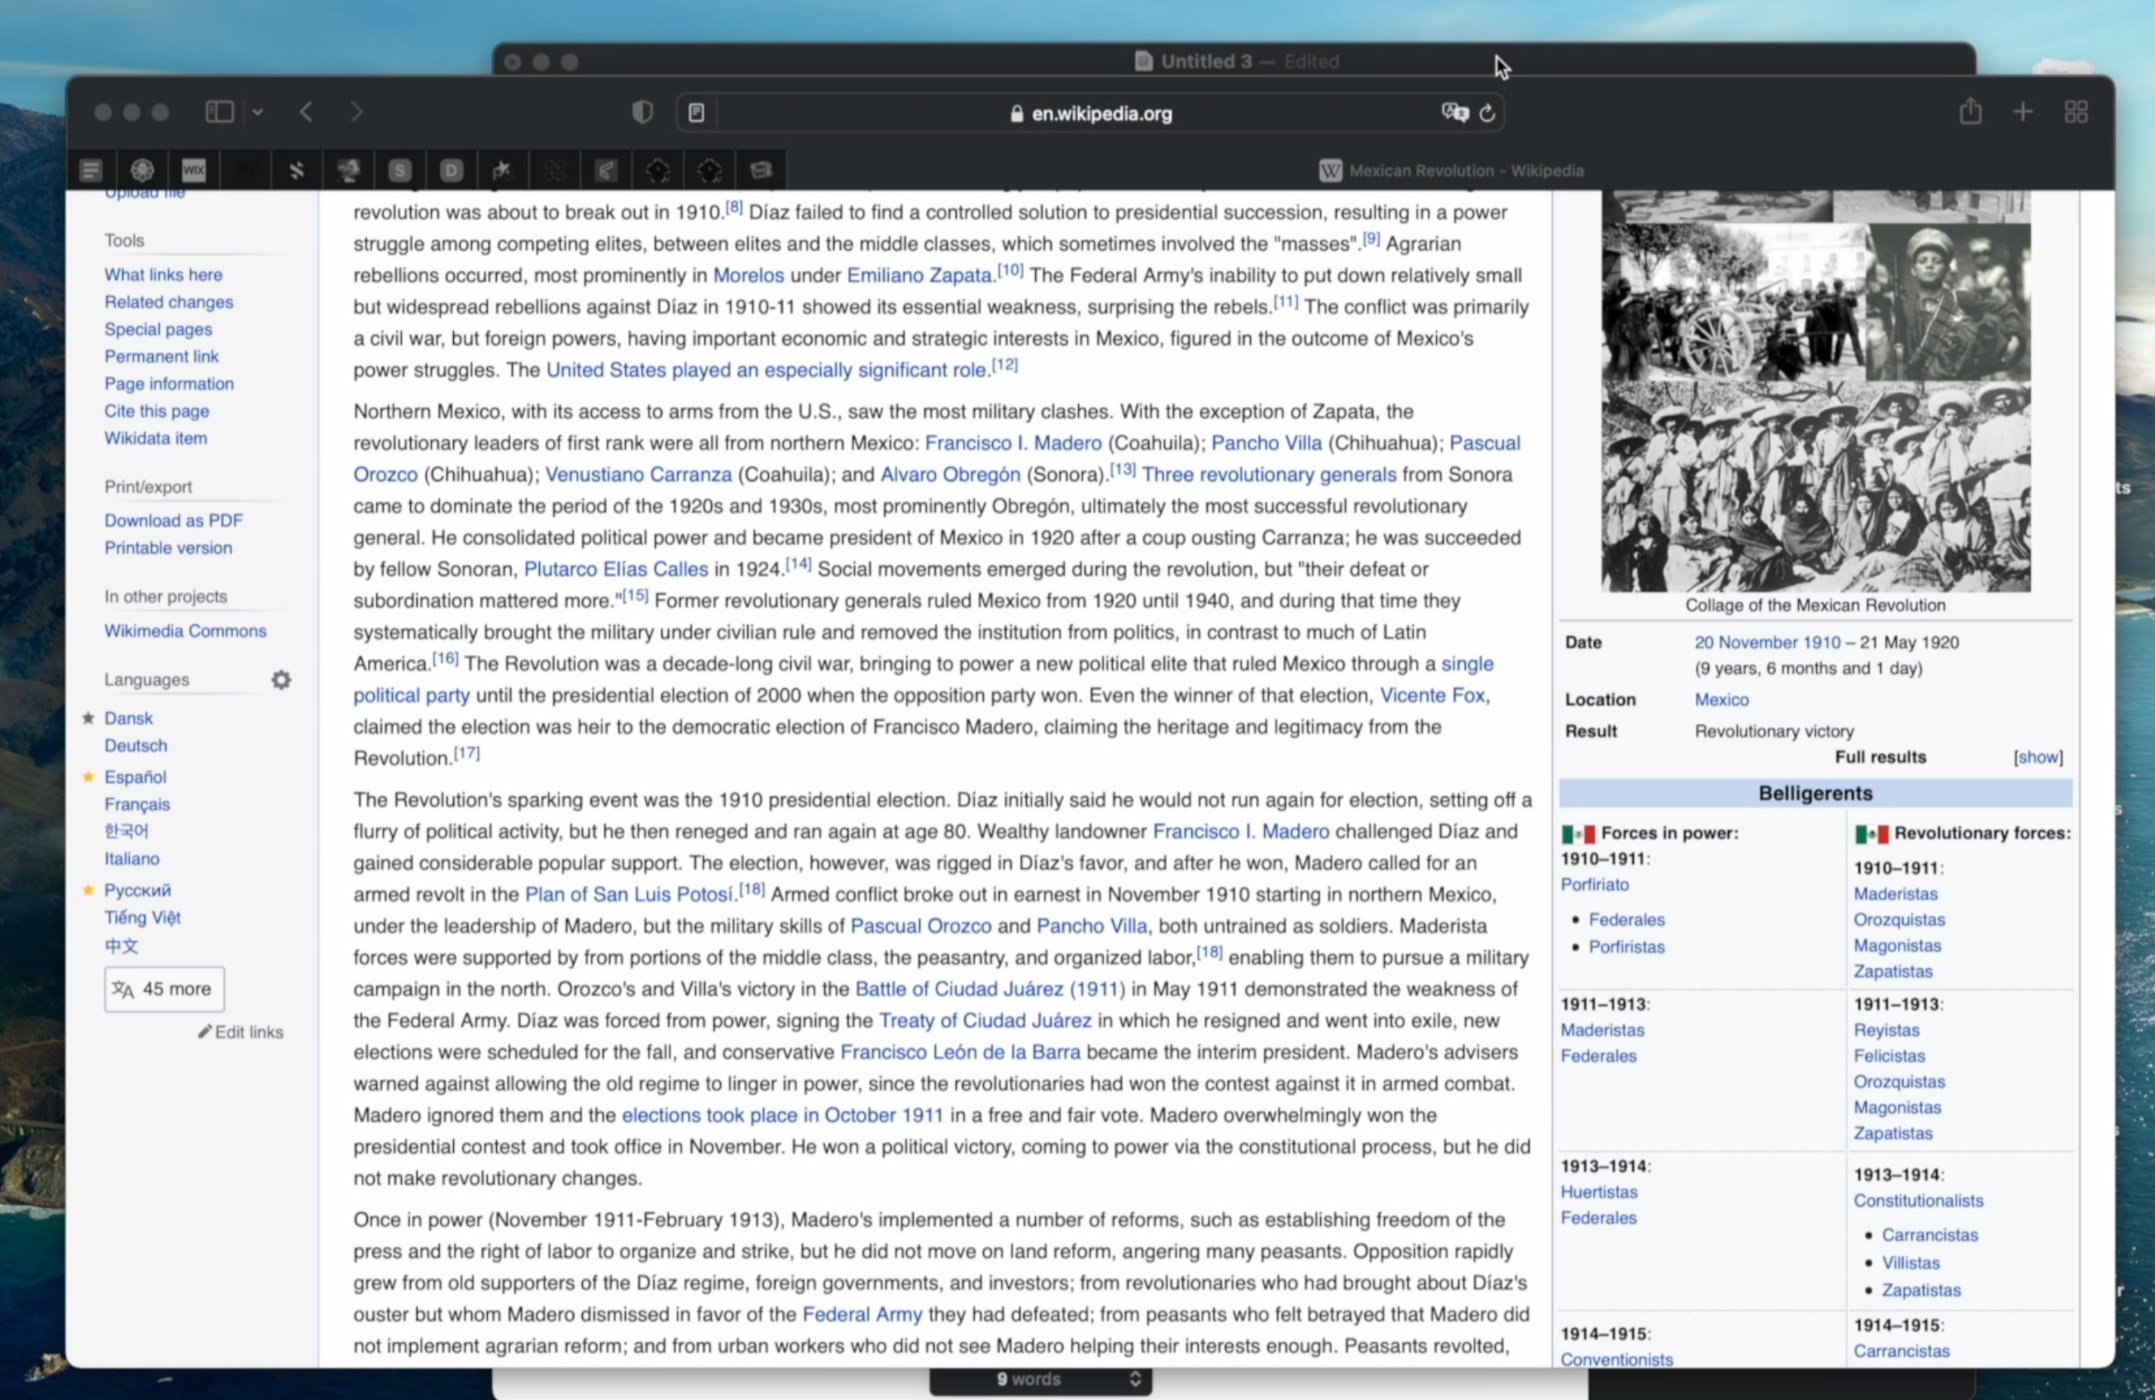Show full results in infobox

tap(2037, 757)
